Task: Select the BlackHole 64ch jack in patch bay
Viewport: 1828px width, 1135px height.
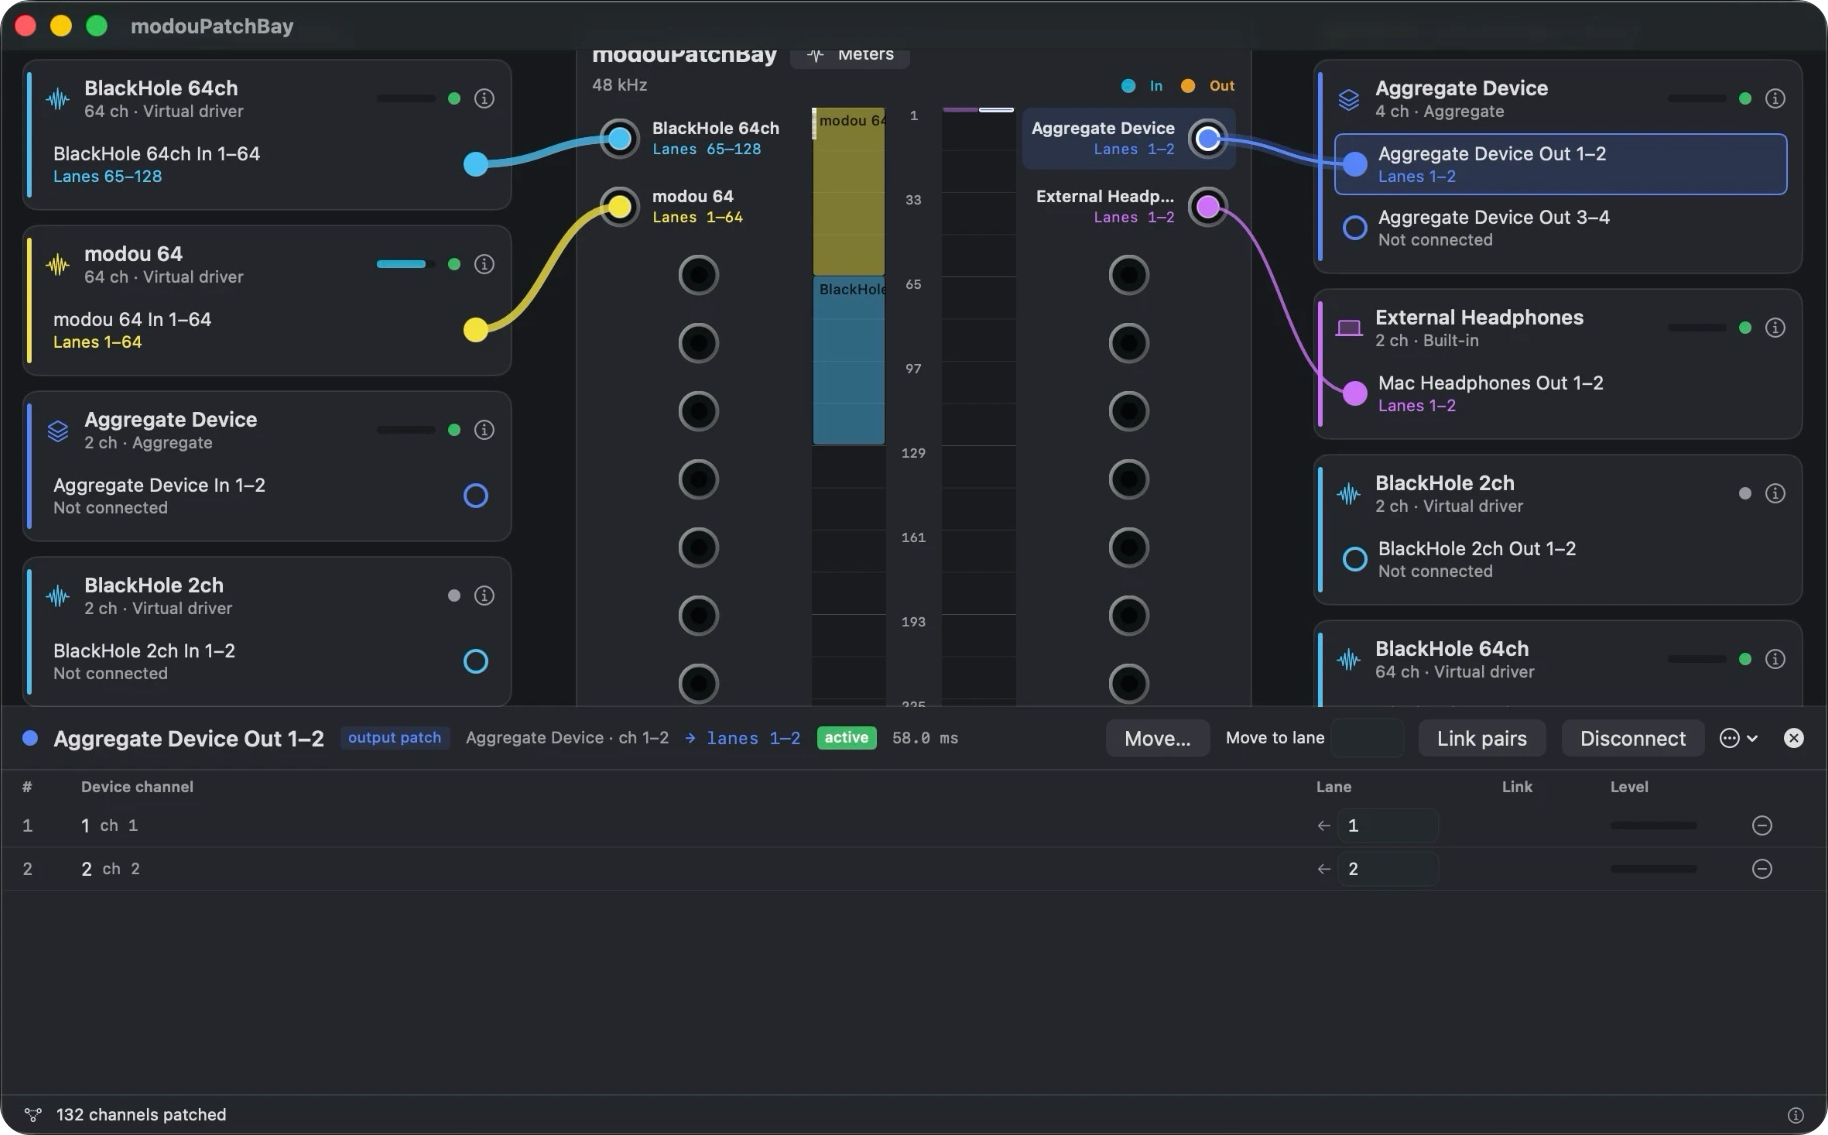Action: click(620, 139)
